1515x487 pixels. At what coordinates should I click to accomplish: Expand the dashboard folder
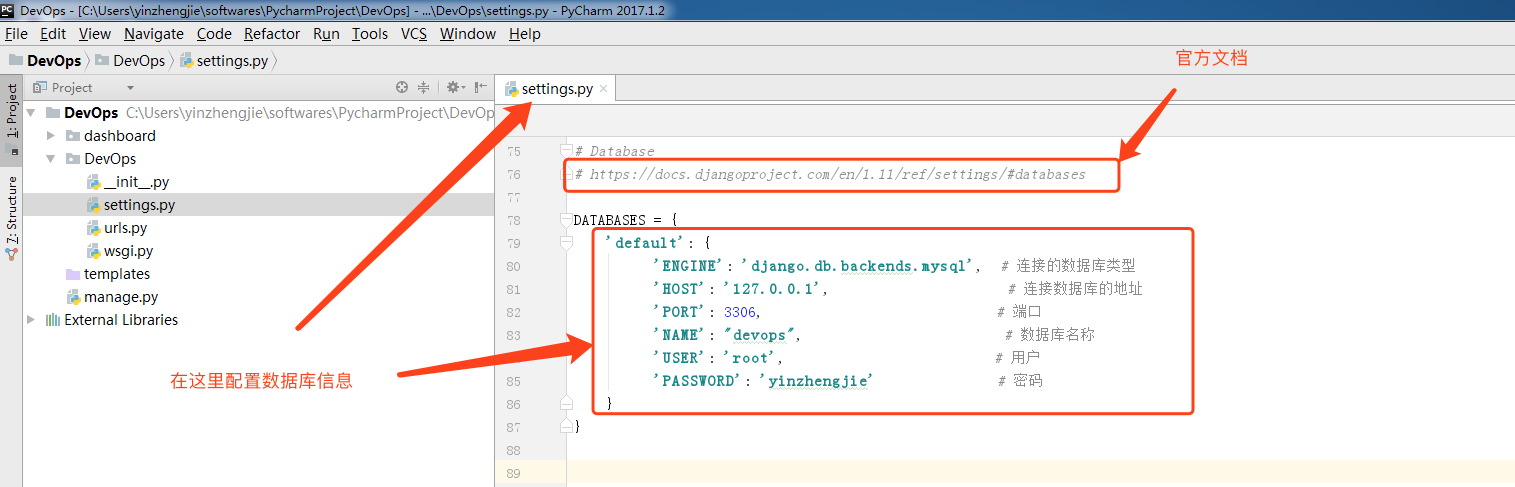[51, 136]
